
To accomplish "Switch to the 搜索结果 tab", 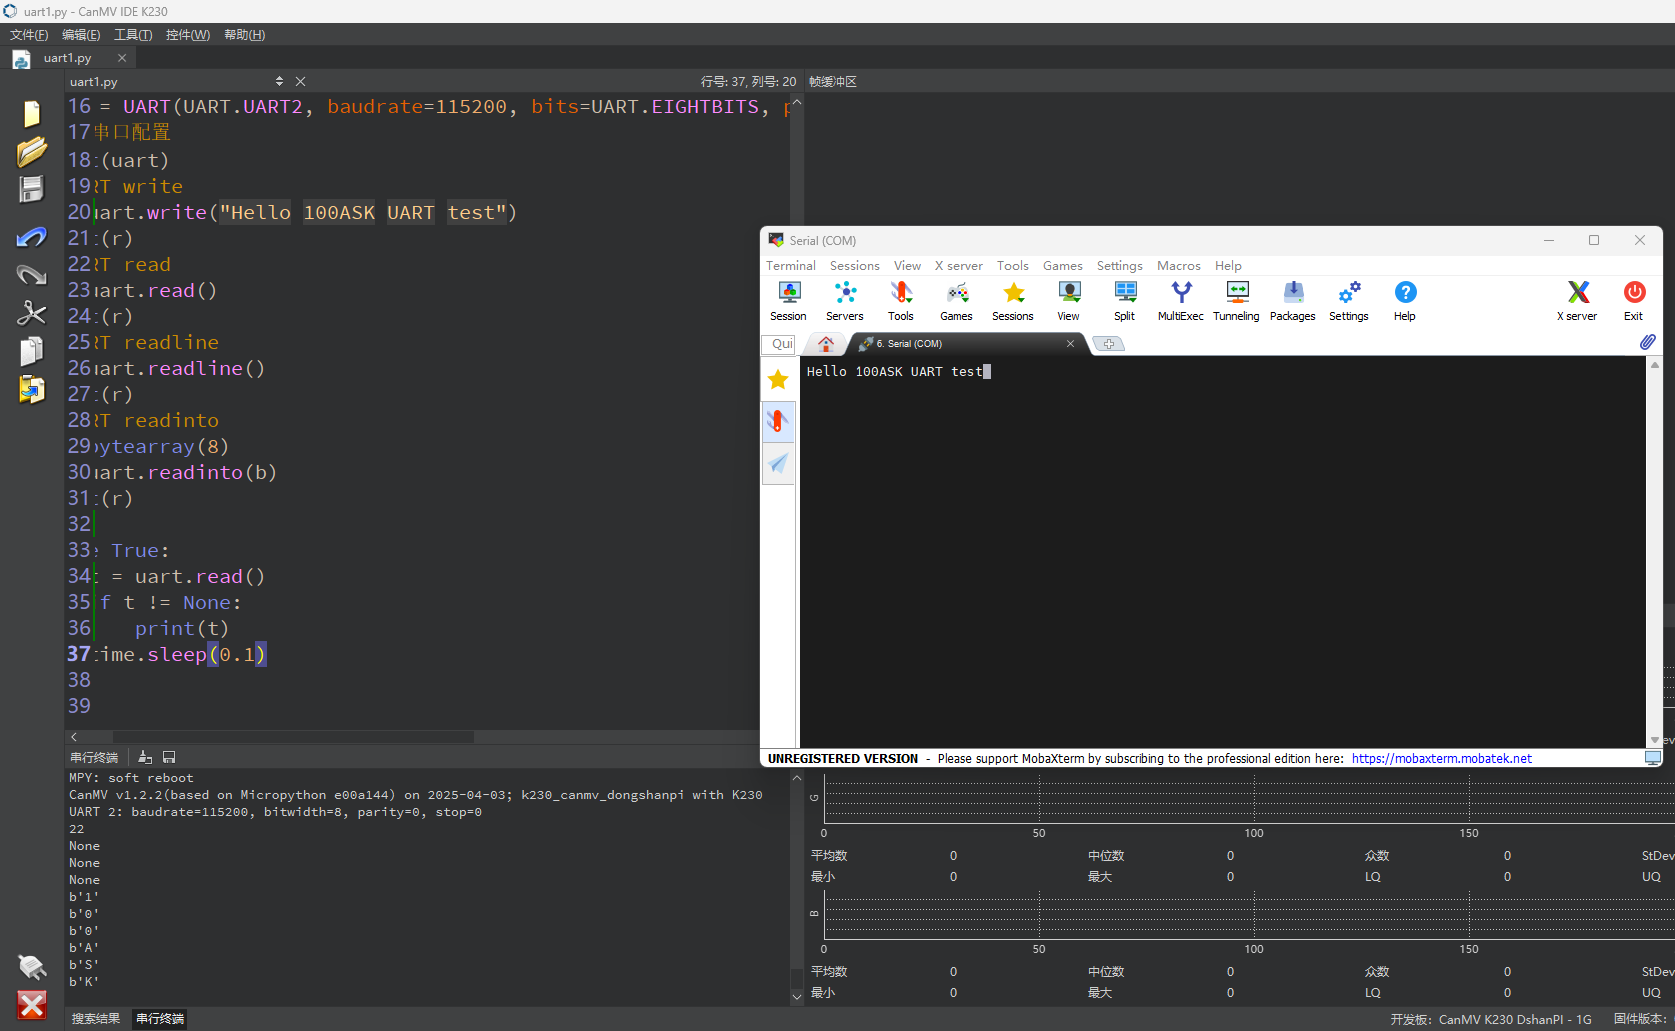I will pyautogui.click(x=96, y=1018).
